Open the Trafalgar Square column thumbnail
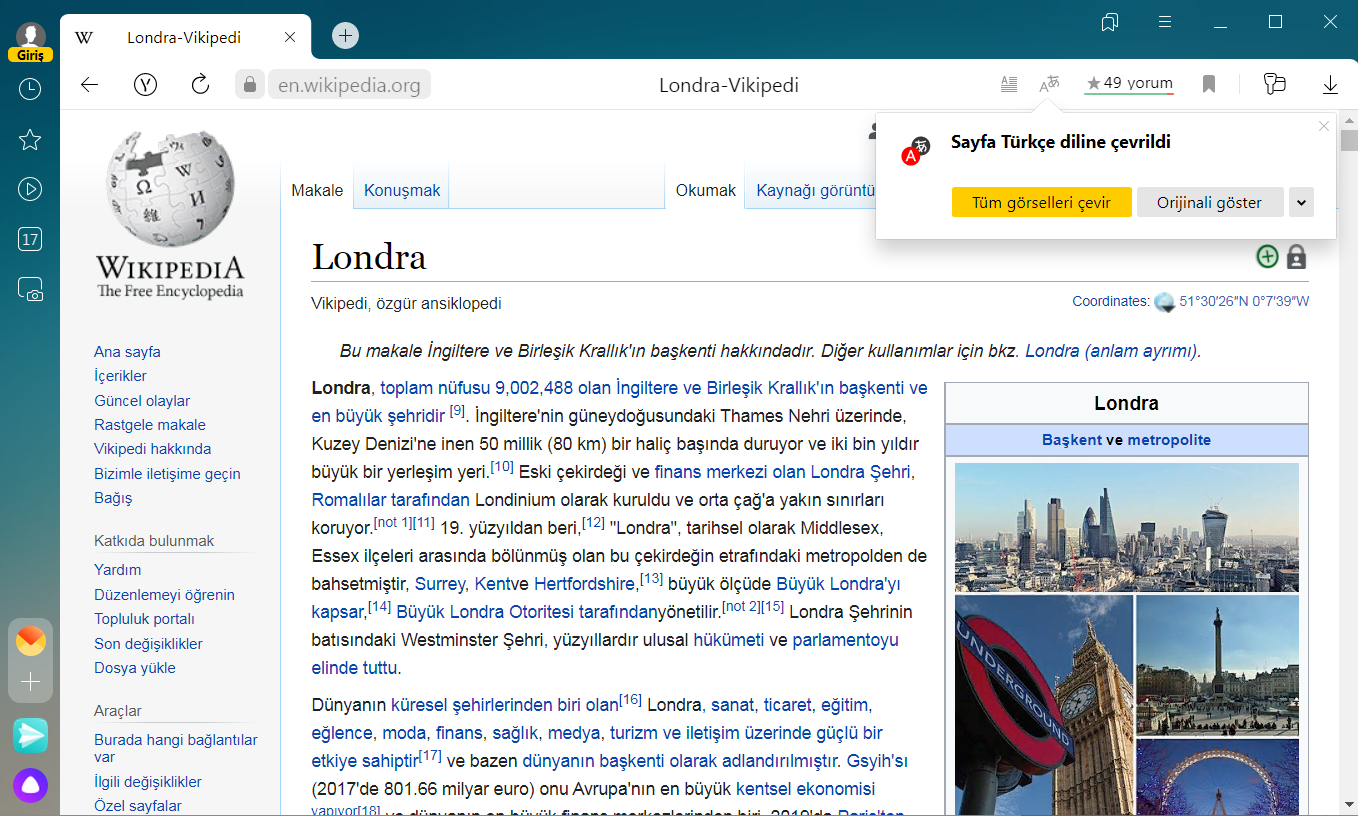Viewport: 1358px width, 816px height. (1217, 665)
